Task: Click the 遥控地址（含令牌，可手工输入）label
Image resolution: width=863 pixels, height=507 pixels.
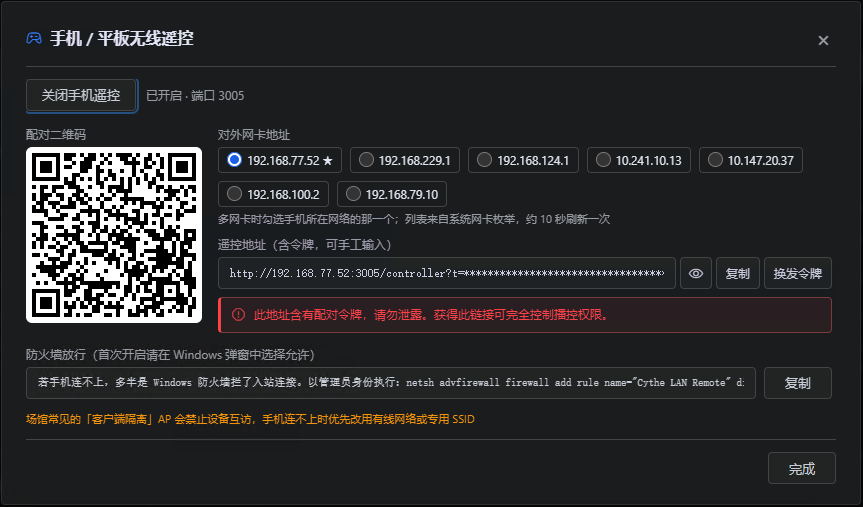Action: tap(304, 245)
